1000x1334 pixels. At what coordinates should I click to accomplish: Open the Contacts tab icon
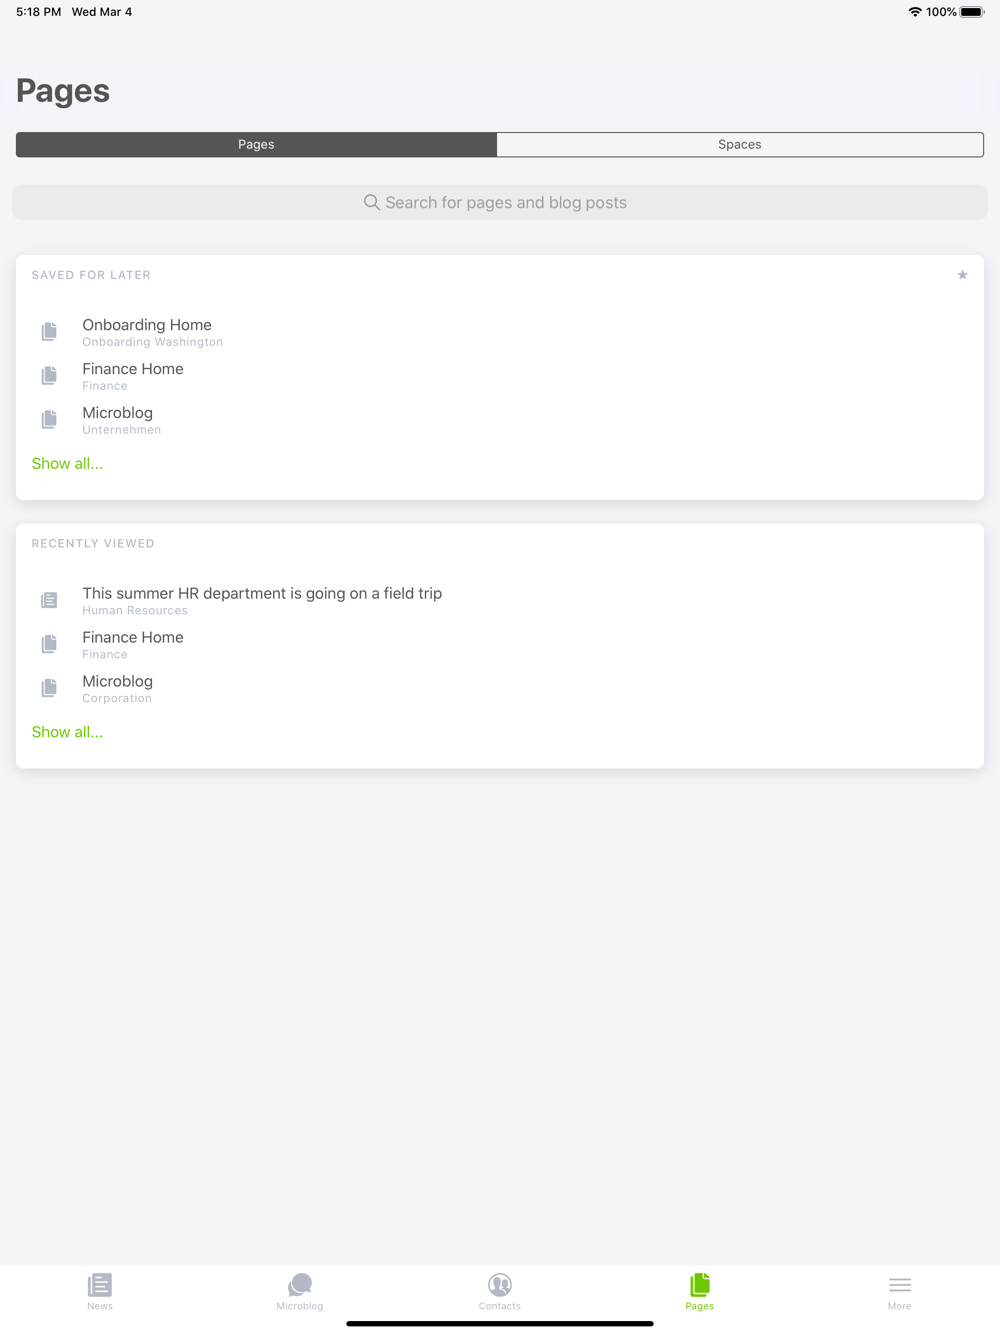[500, 1285]
